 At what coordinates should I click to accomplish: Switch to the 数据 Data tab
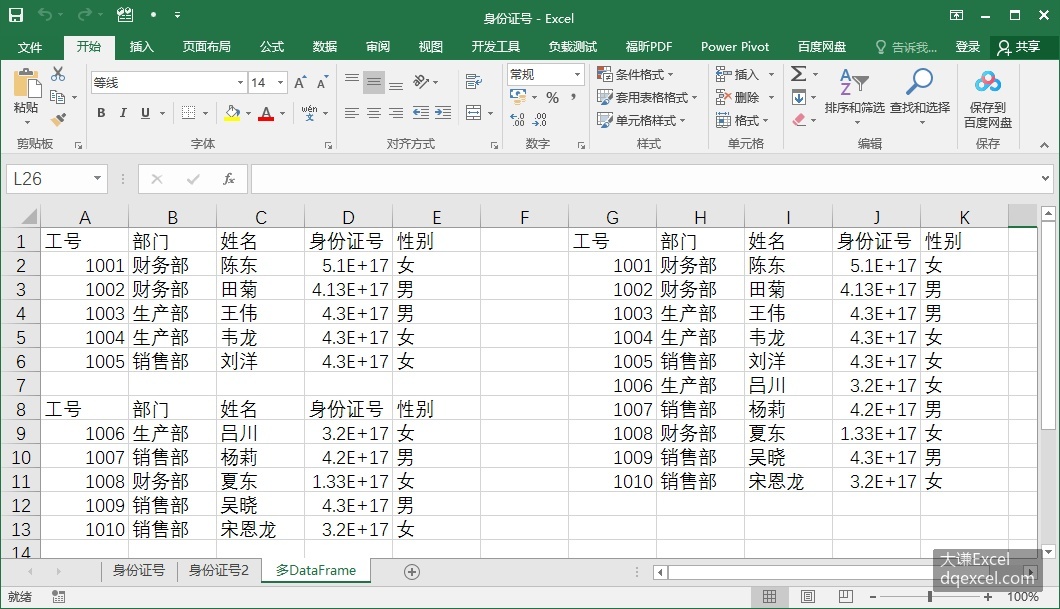[324, 47]
